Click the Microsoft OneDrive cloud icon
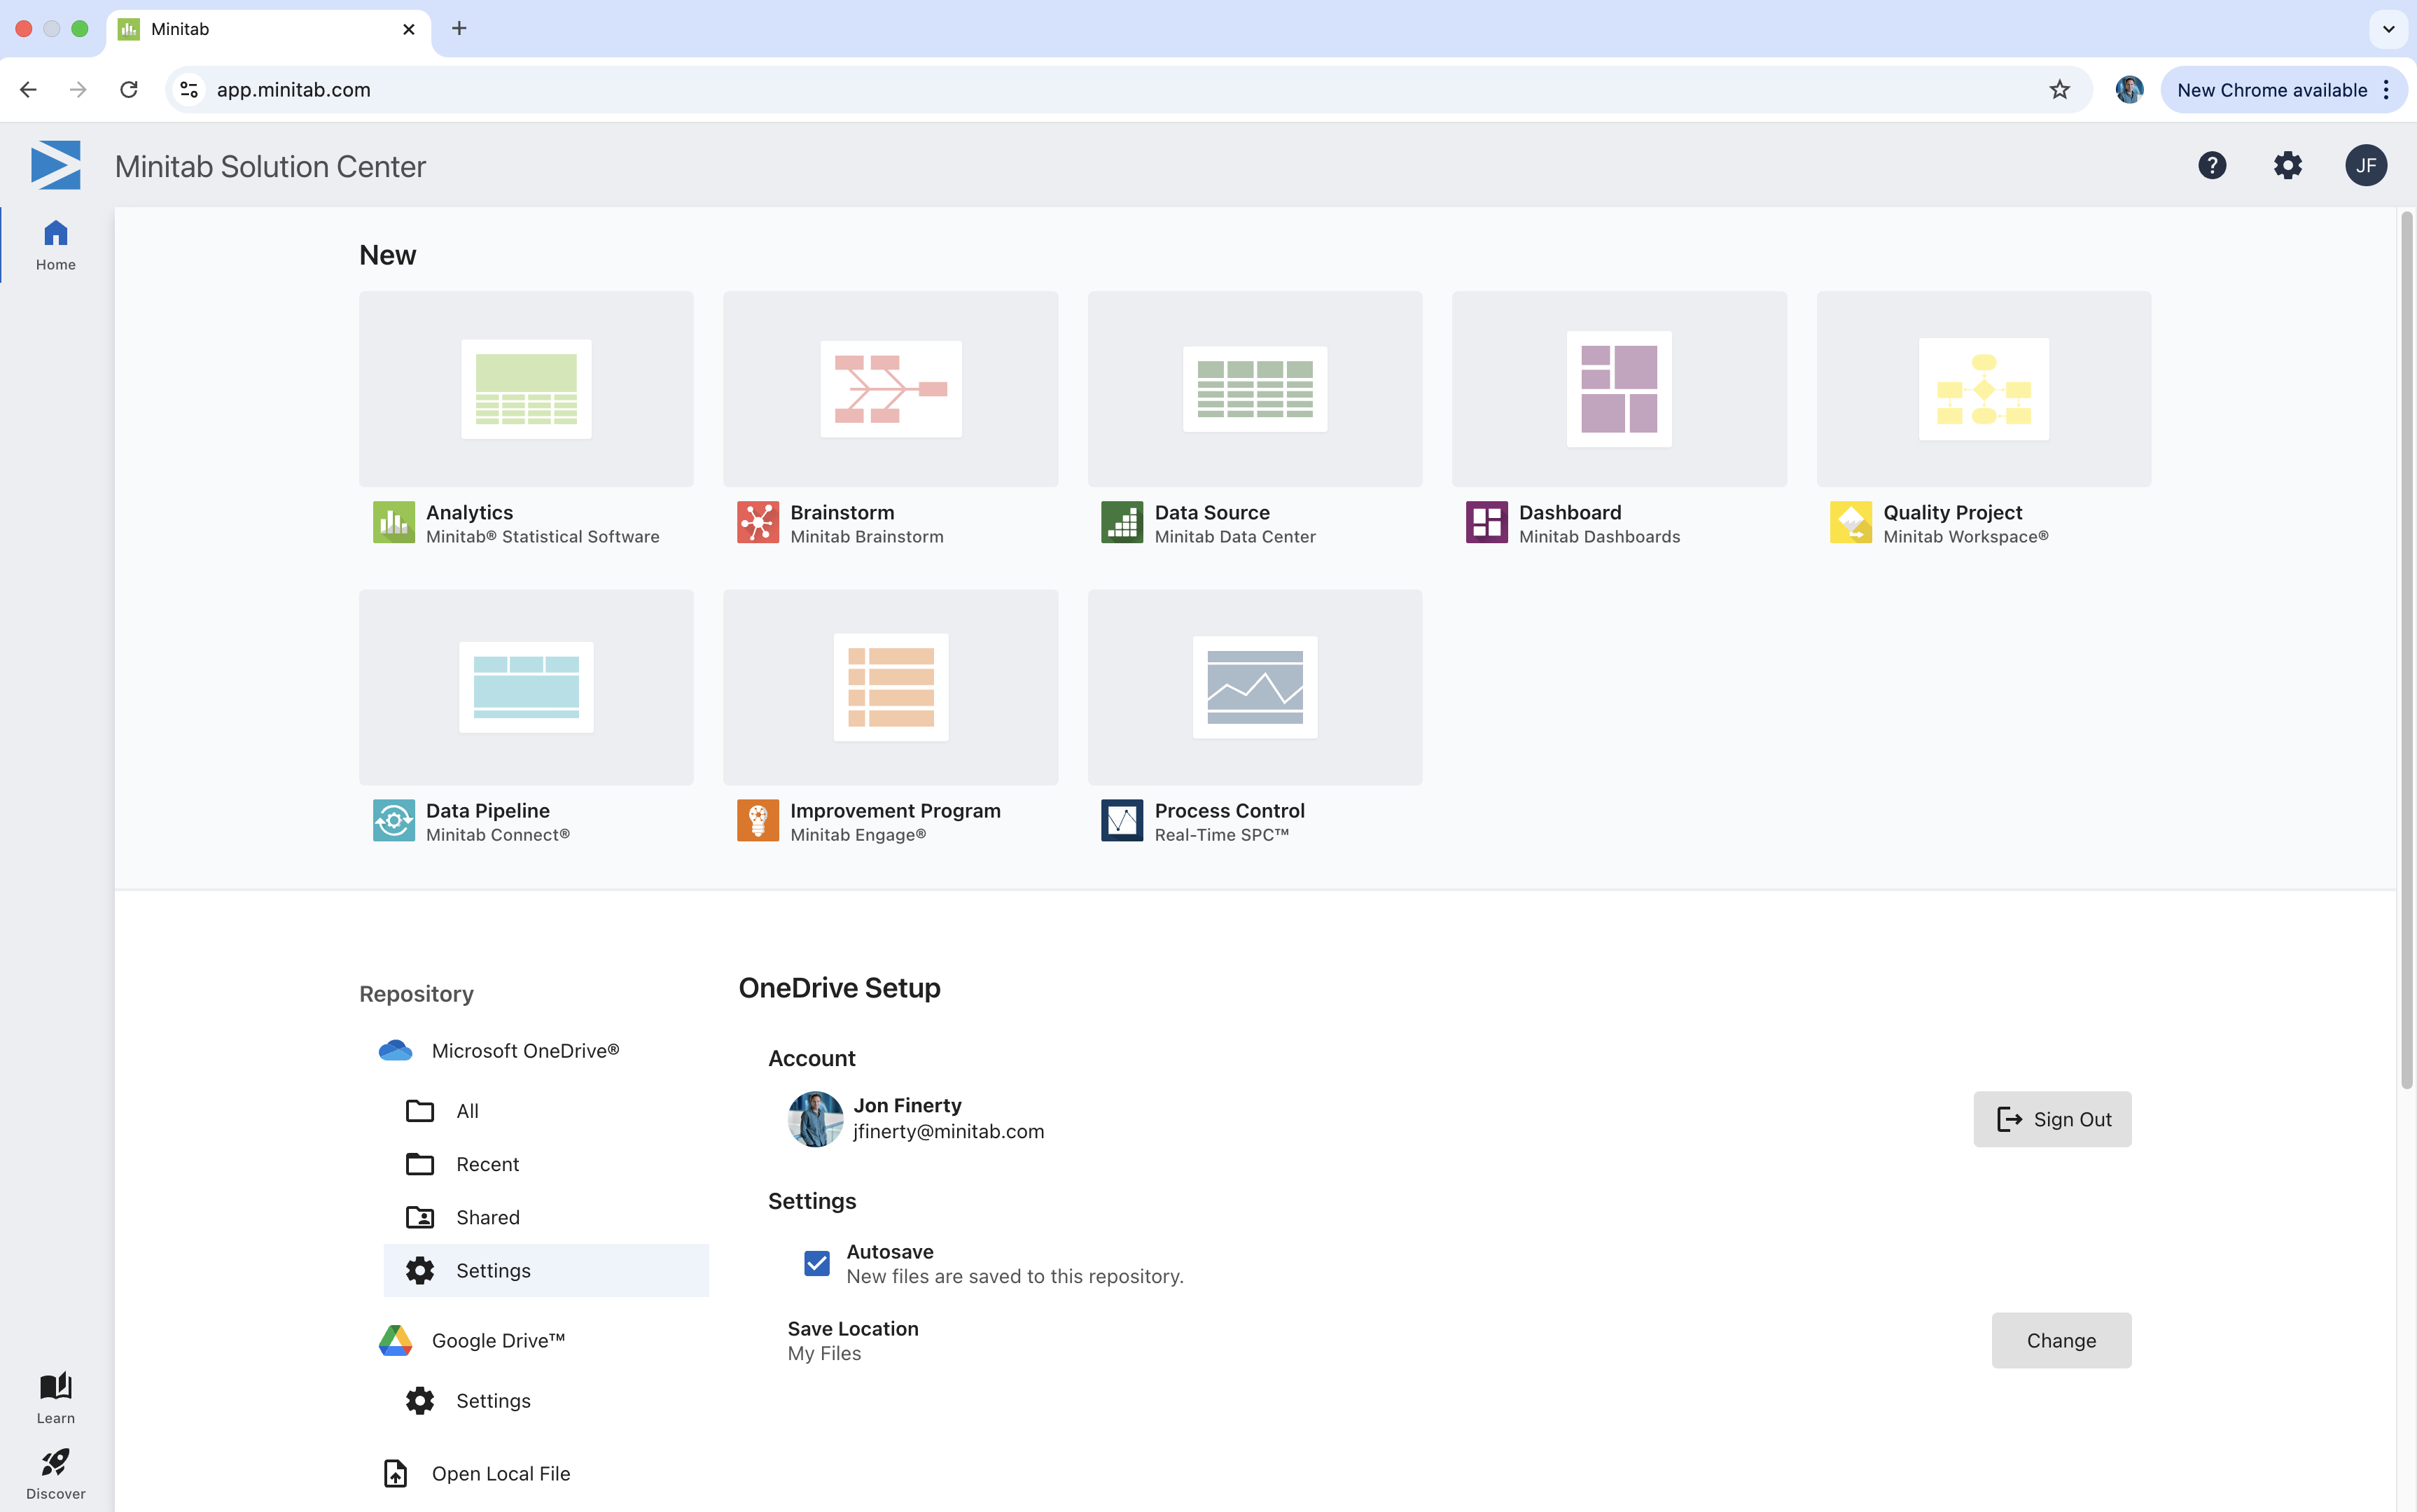The width and height of the screenshot is (2417, 1512). click(396, 1050)
